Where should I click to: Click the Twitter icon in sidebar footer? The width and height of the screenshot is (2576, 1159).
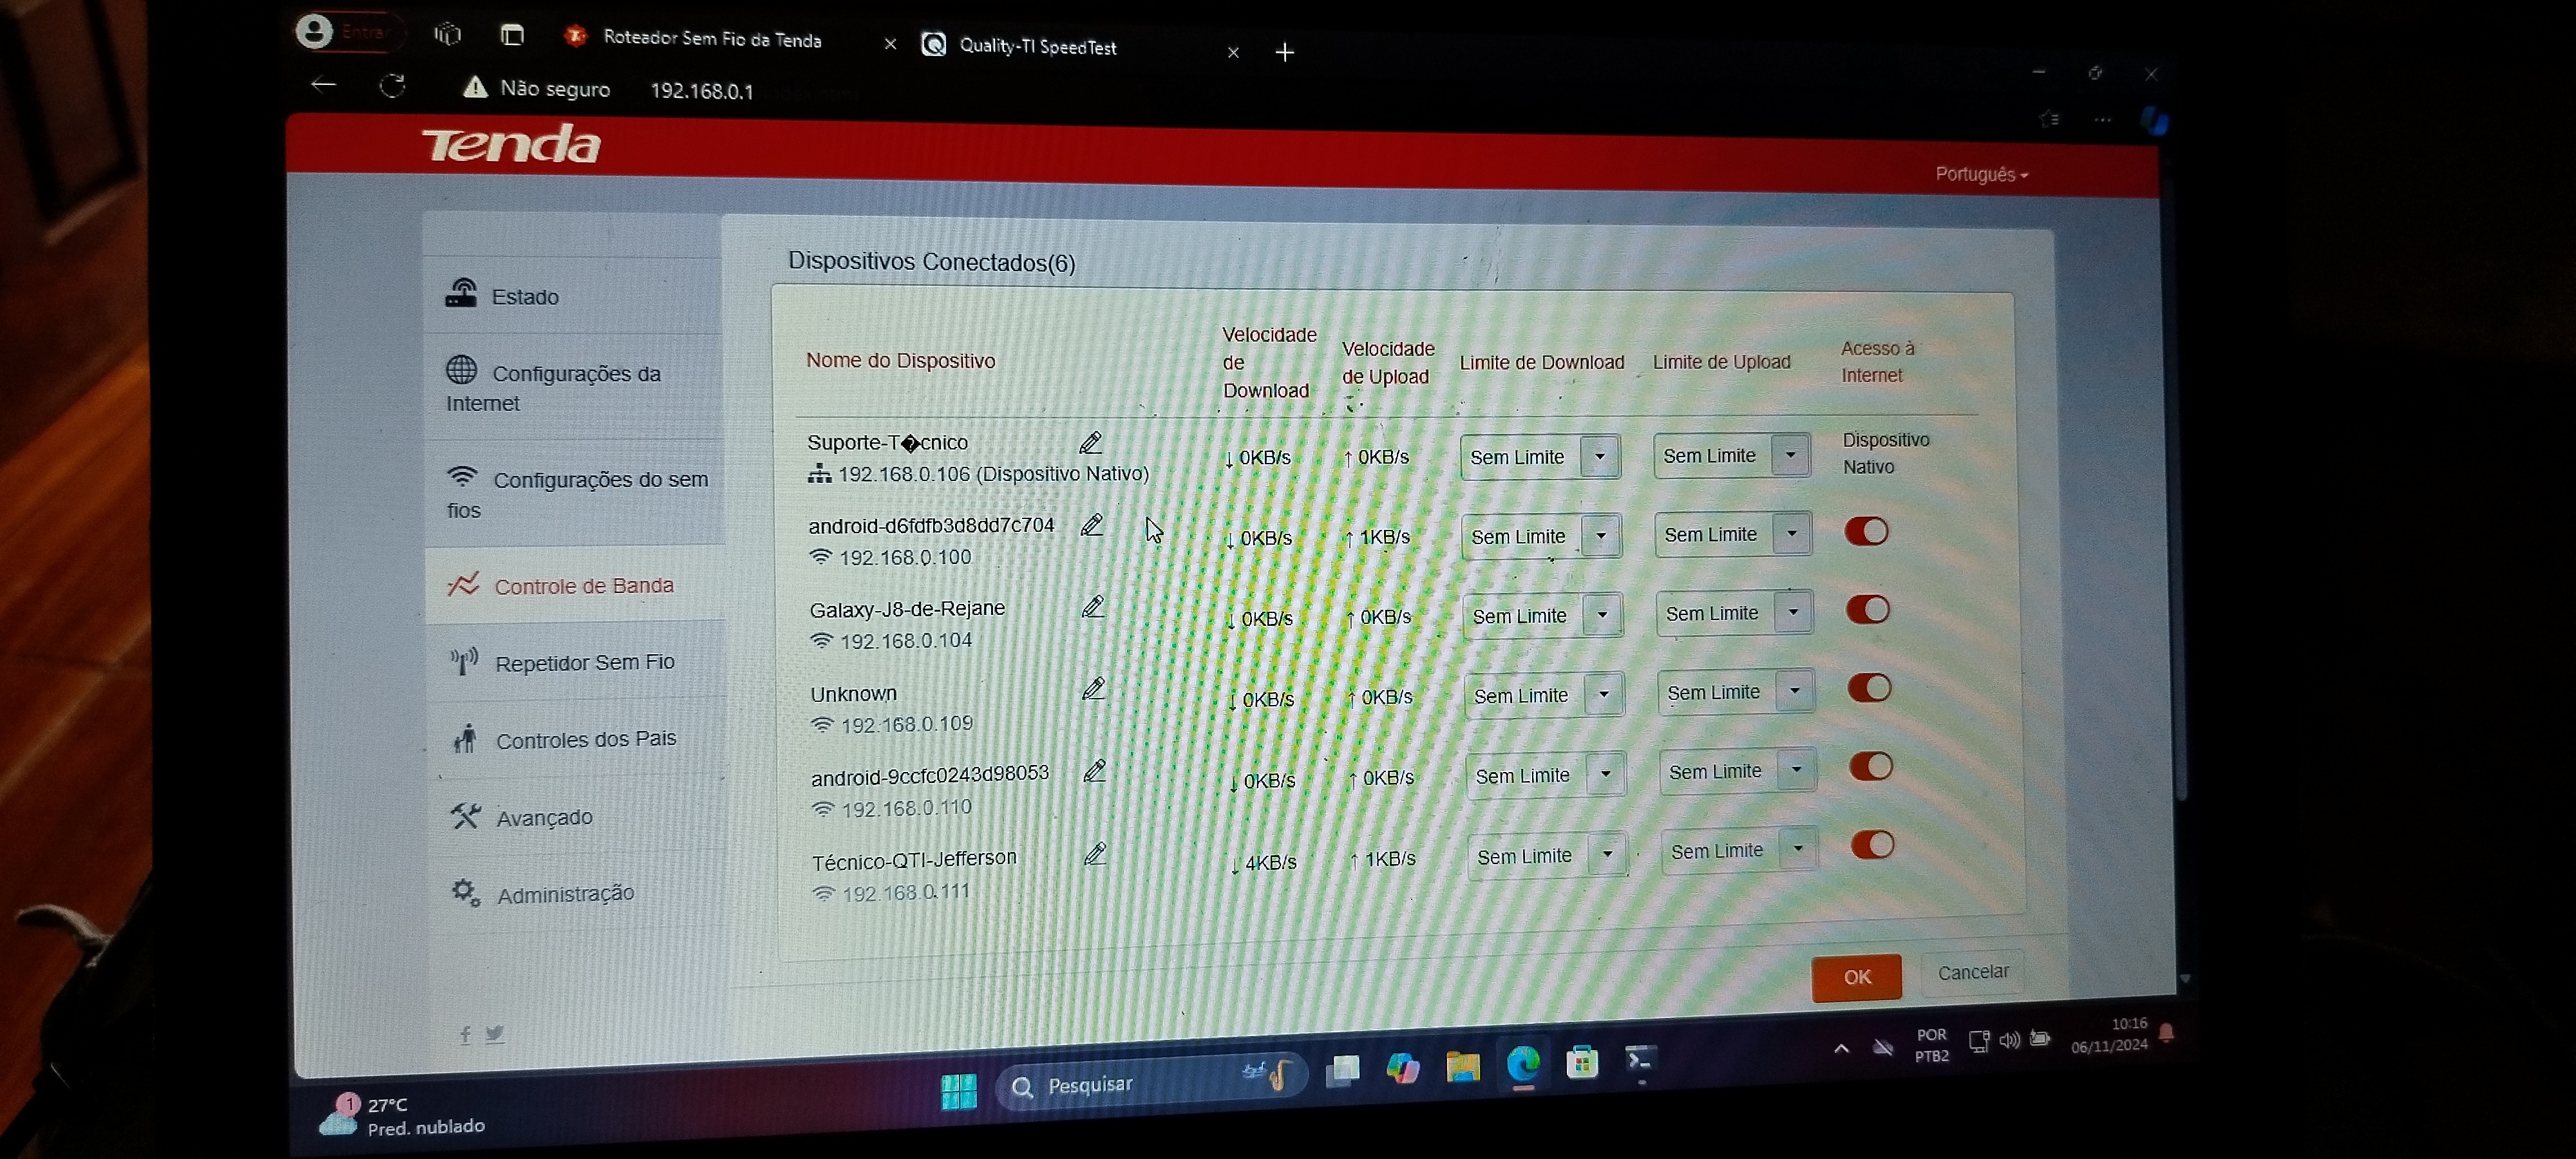pos(494,1034)
